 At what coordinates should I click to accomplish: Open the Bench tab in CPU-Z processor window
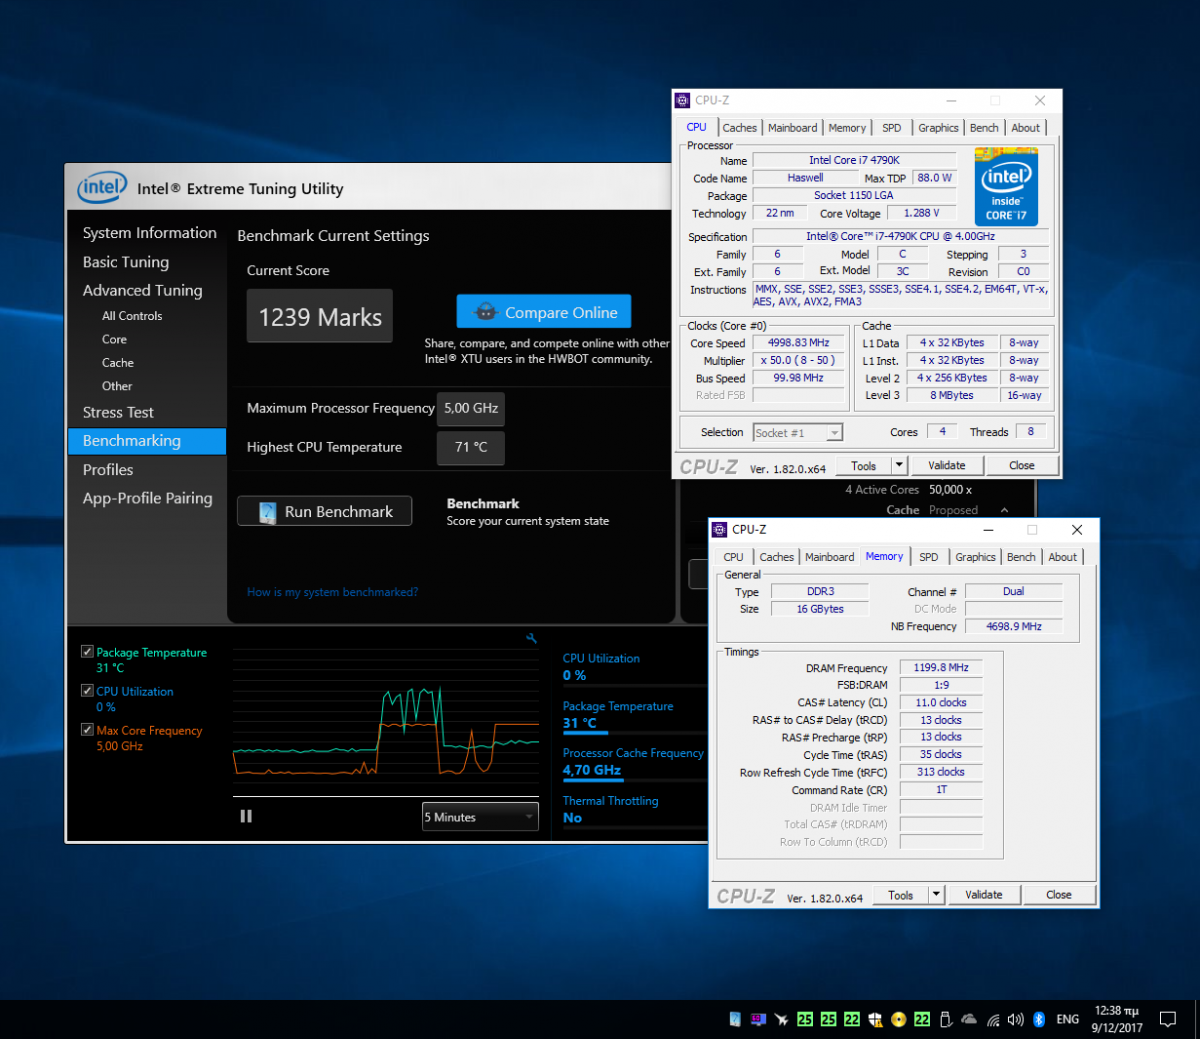(984, 128)
